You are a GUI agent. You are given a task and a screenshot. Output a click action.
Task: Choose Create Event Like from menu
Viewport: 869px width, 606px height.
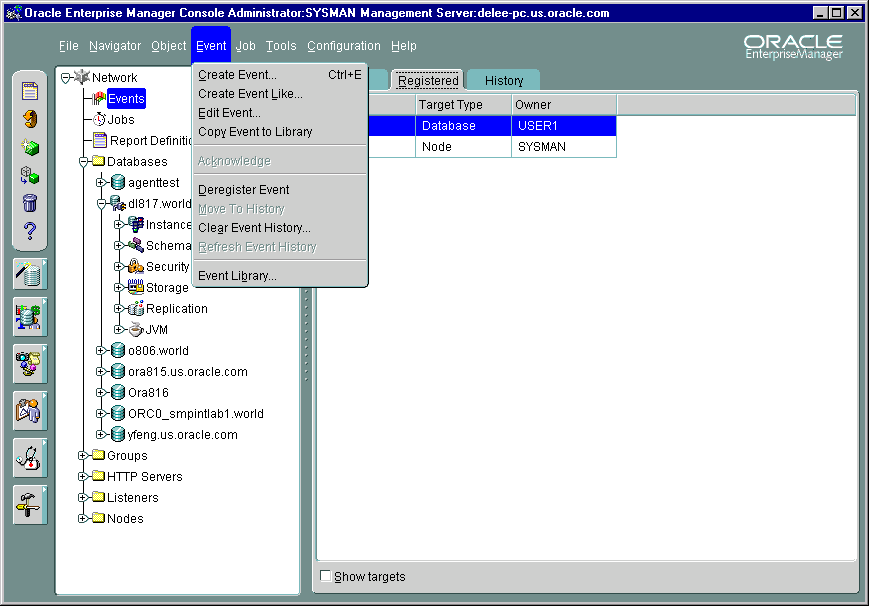coord(250,94)
